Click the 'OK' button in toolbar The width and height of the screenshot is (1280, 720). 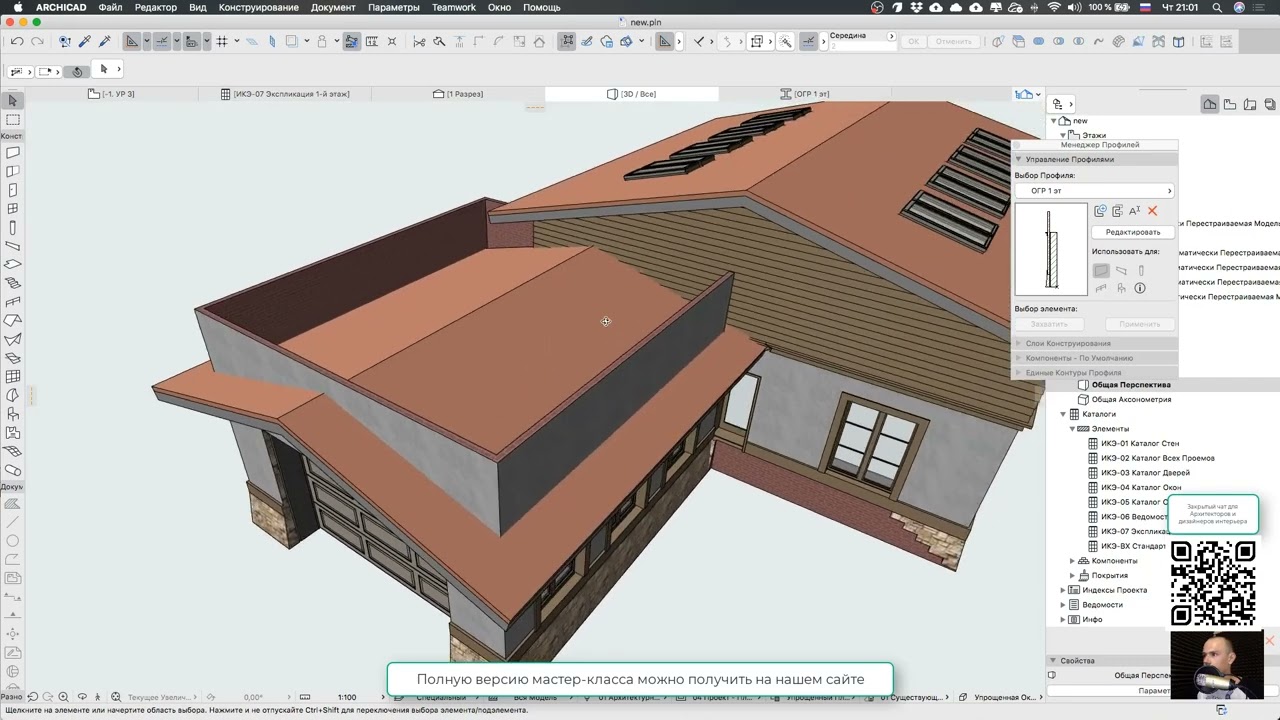913,42
